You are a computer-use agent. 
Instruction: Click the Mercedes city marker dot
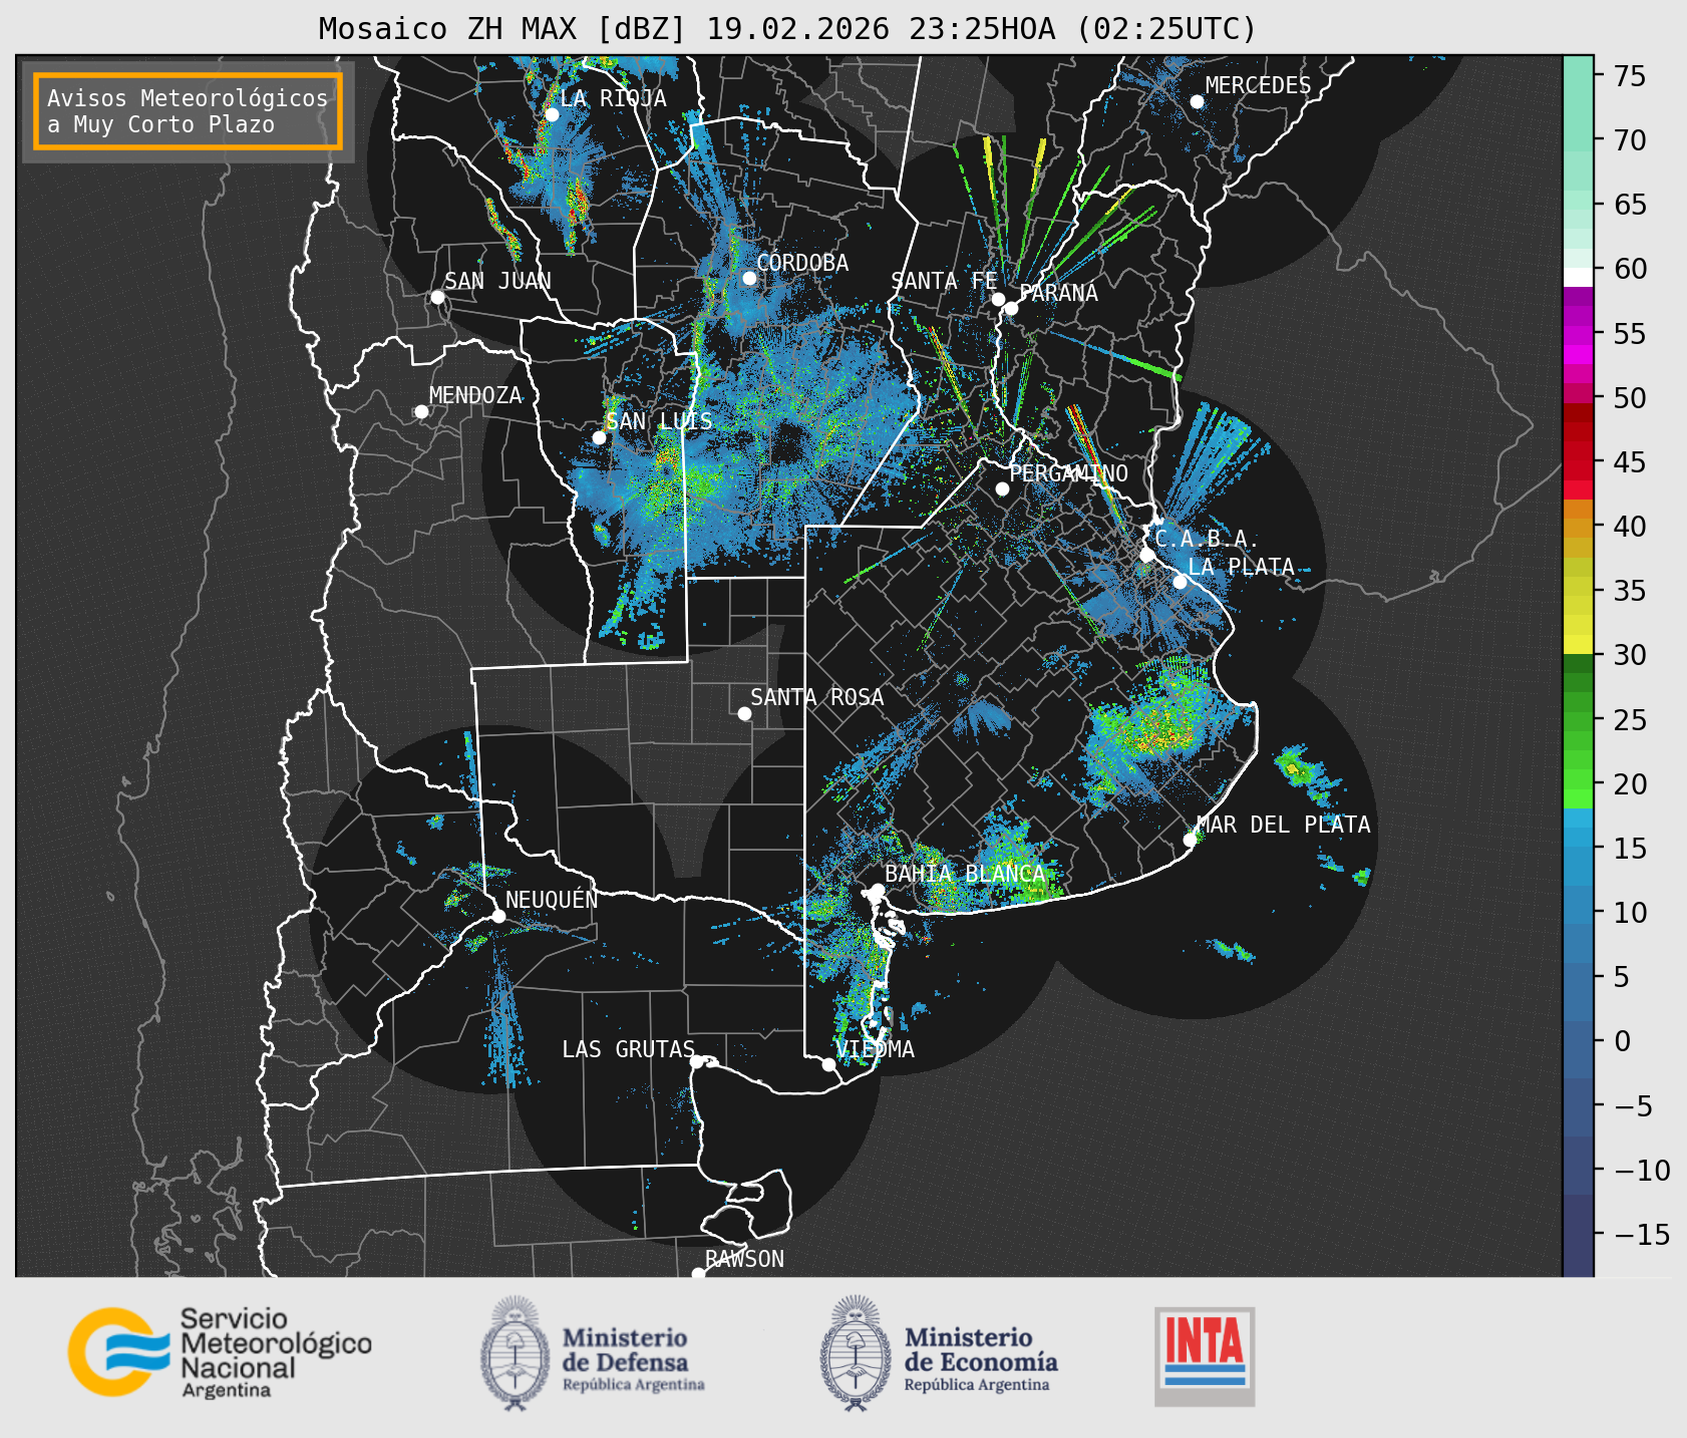[x=1197, y=102]
